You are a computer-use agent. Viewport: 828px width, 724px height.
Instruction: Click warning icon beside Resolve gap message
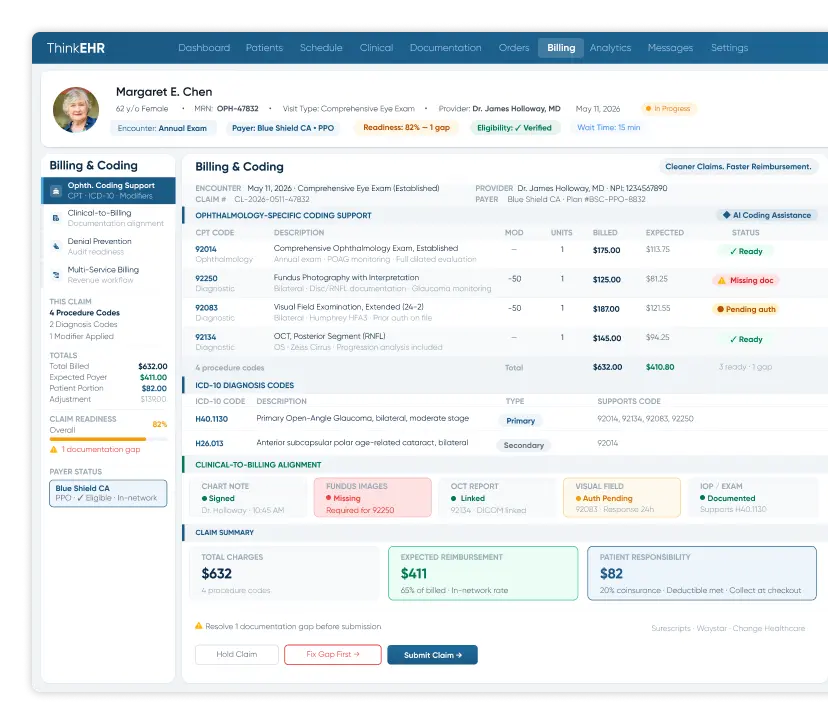199,626
